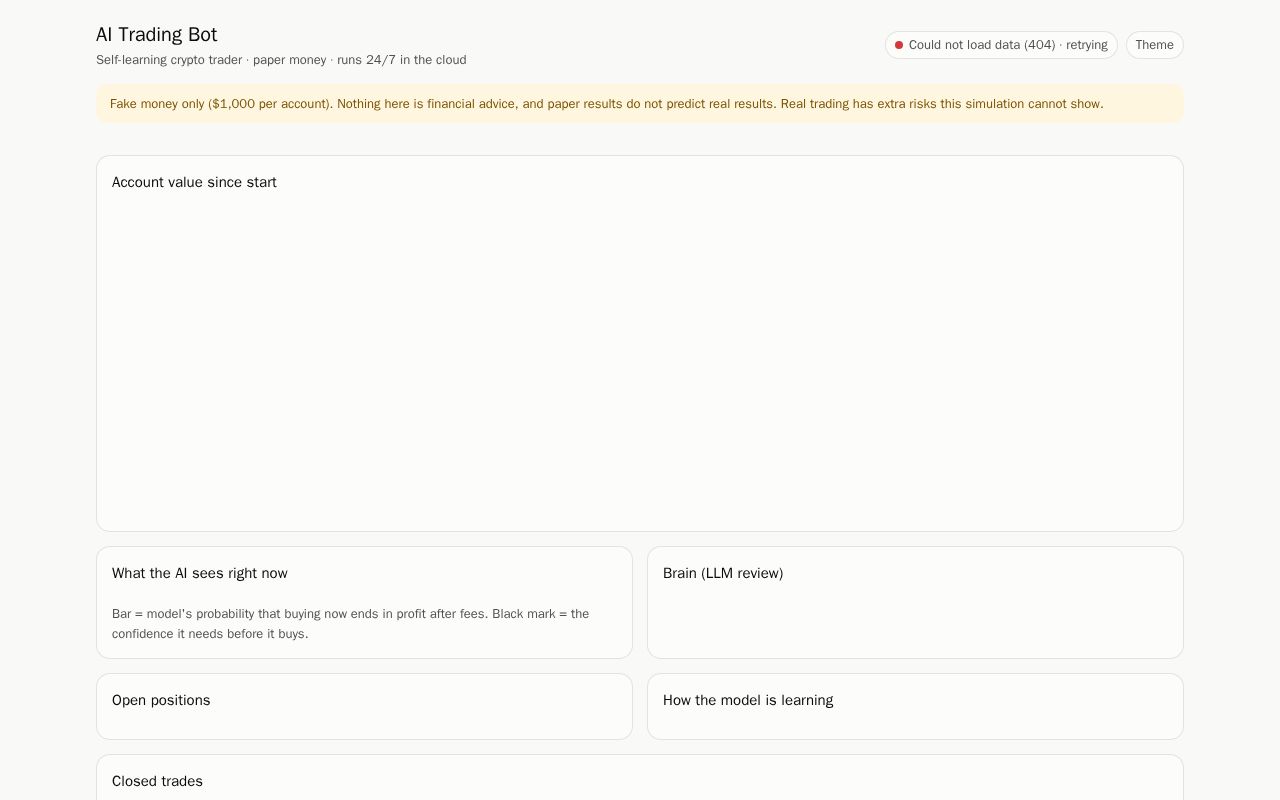Click the red status dot indicator

coord(899,45)
